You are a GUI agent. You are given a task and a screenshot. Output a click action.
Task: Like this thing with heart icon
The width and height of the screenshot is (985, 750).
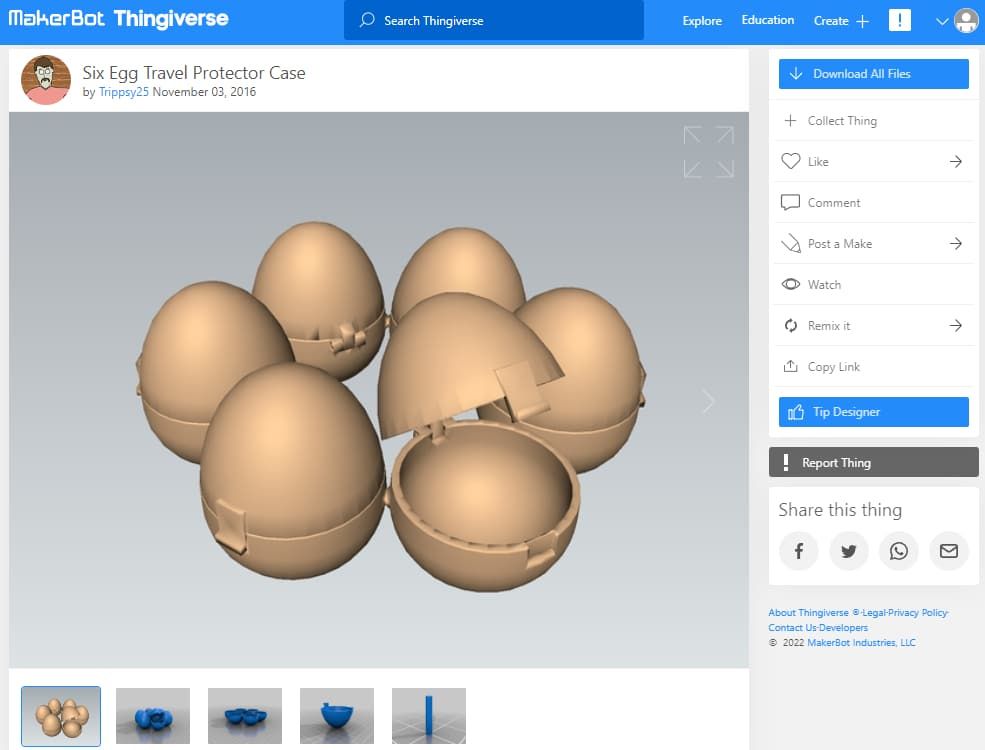(791, 161)
